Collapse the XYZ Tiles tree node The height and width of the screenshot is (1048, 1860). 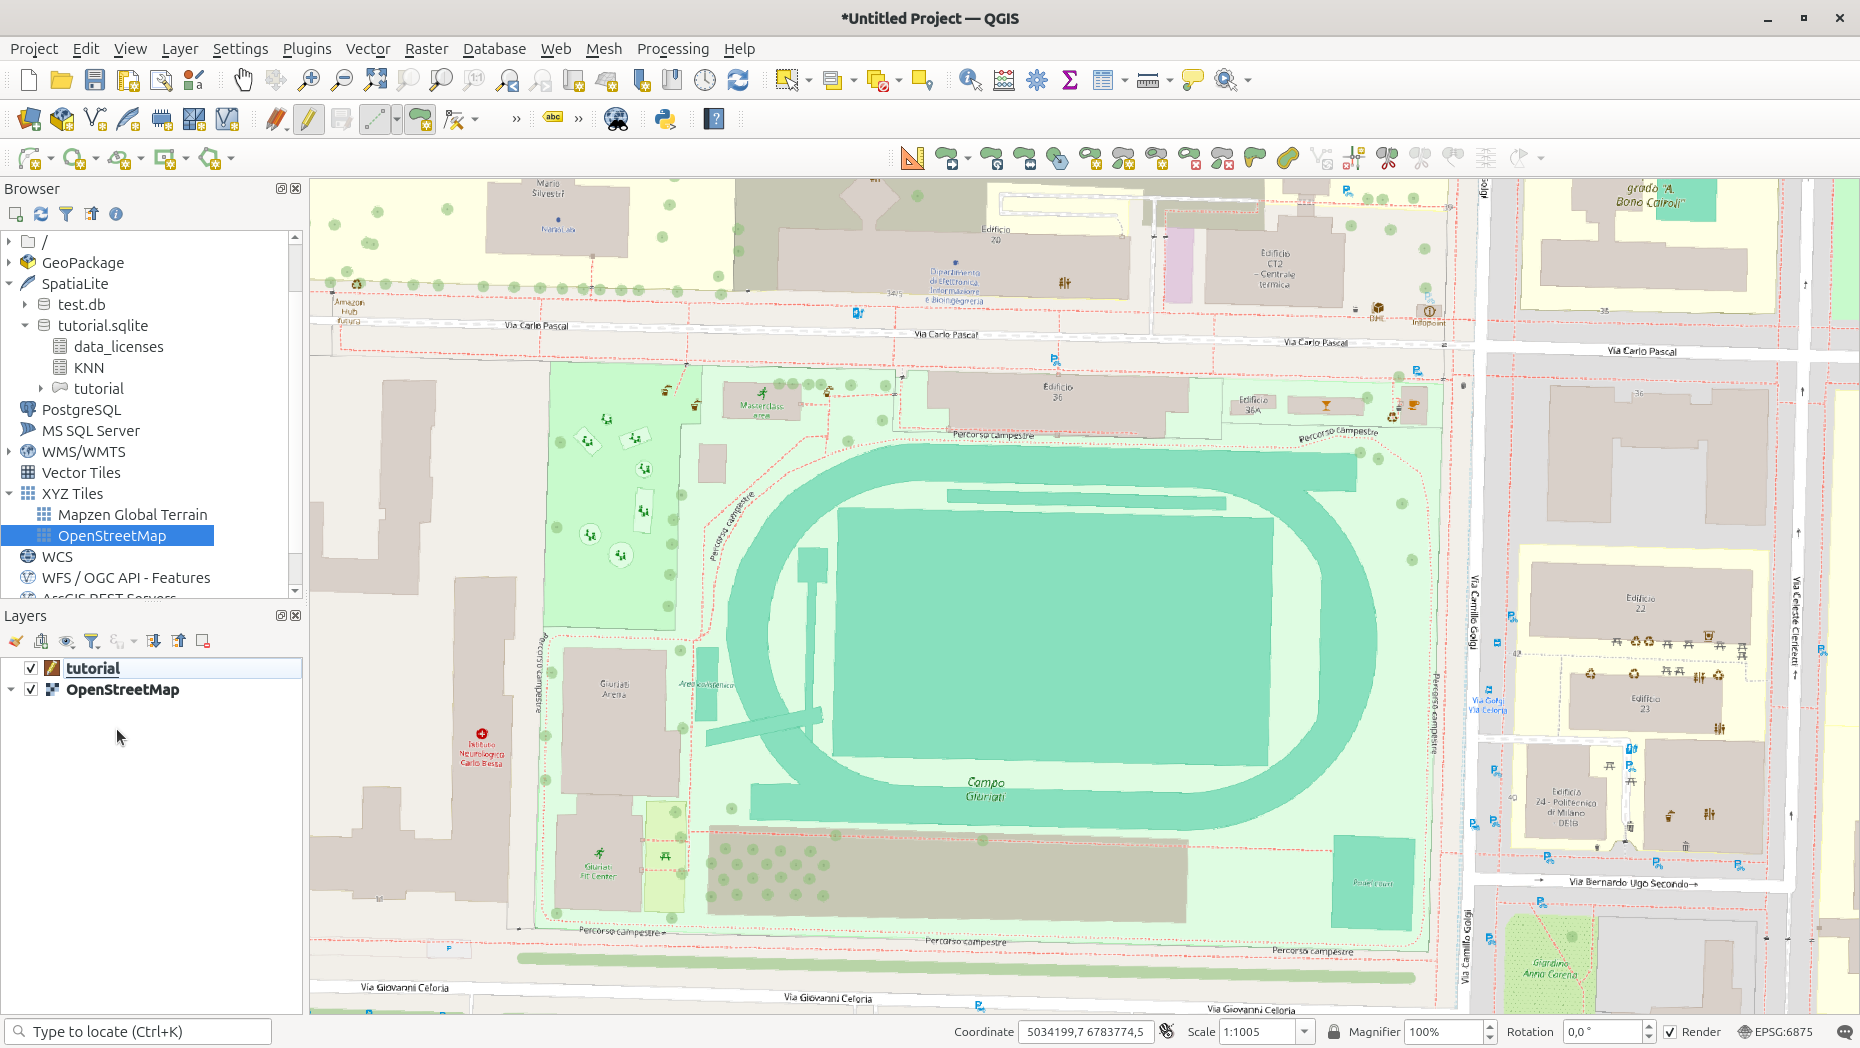pos(10,494)
